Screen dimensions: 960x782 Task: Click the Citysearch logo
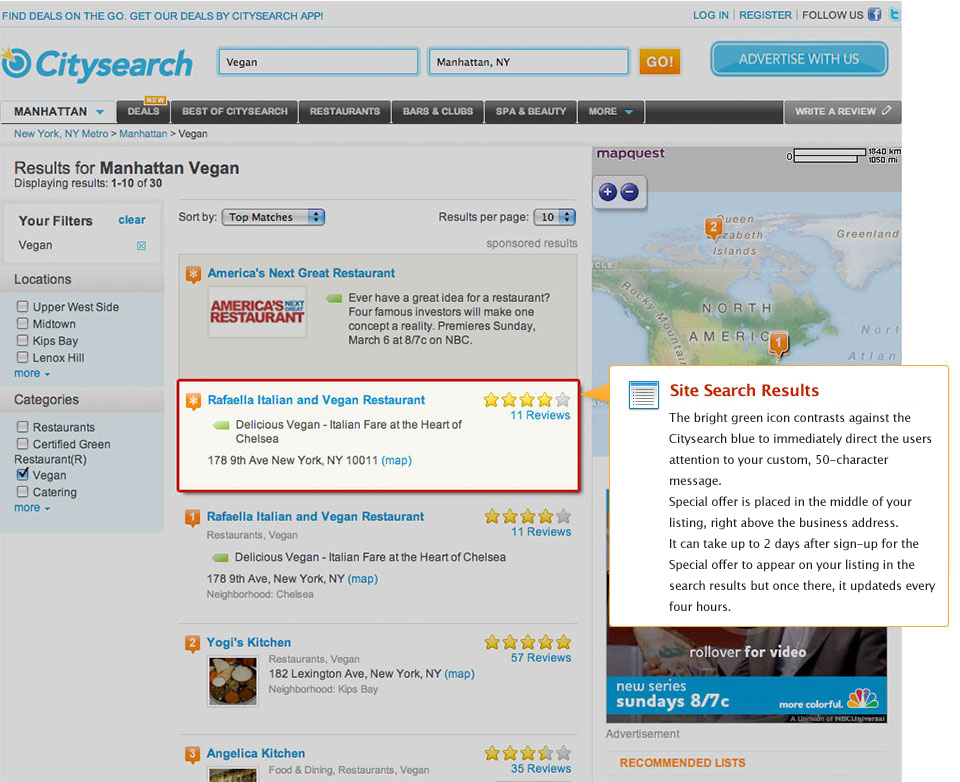[97, 64]
